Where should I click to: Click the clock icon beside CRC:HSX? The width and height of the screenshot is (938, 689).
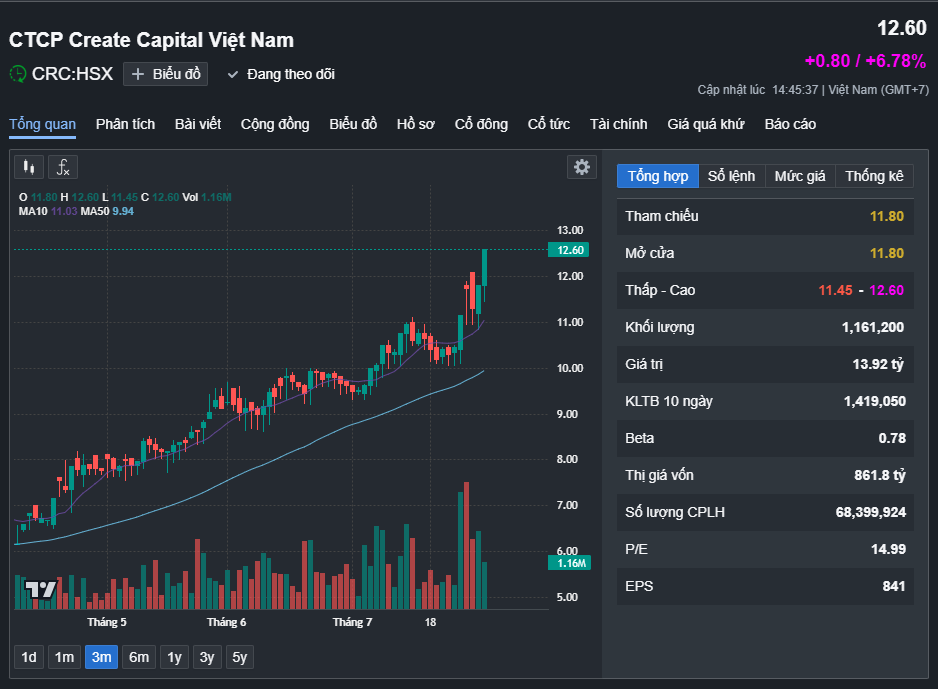18,73
